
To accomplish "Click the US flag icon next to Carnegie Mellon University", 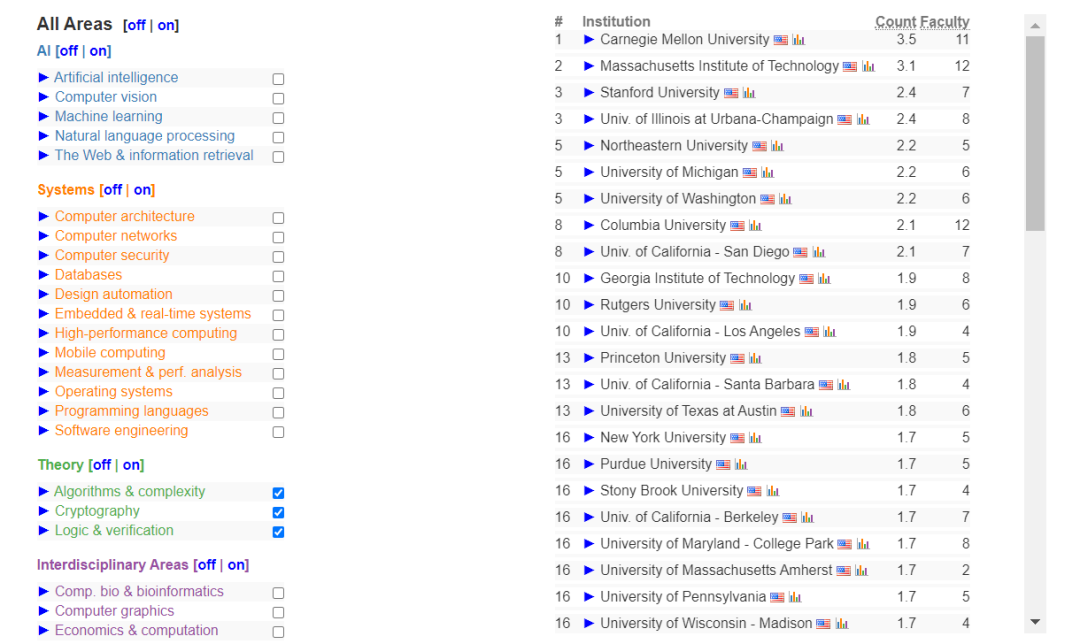I will pos(780,40).
